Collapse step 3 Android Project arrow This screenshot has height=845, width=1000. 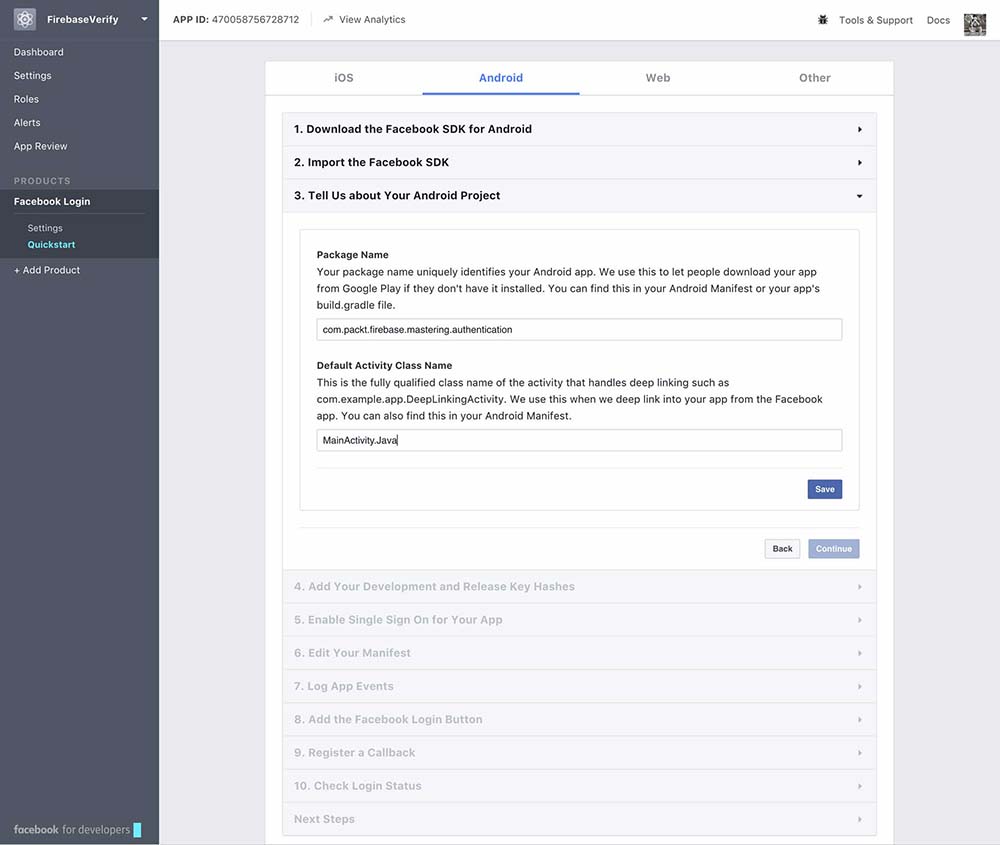860,196
